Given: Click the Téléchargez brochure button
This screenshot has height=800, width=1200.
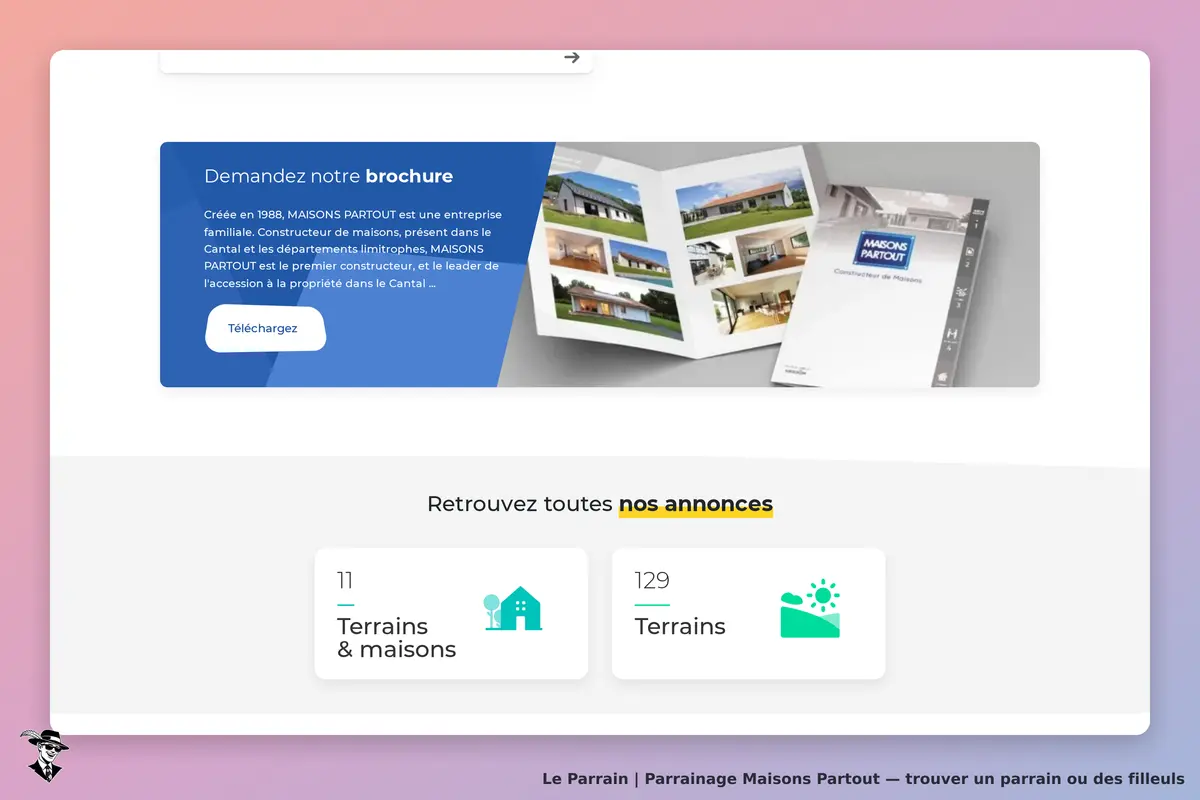Looking at the screenshot, I should coord(265,329).
